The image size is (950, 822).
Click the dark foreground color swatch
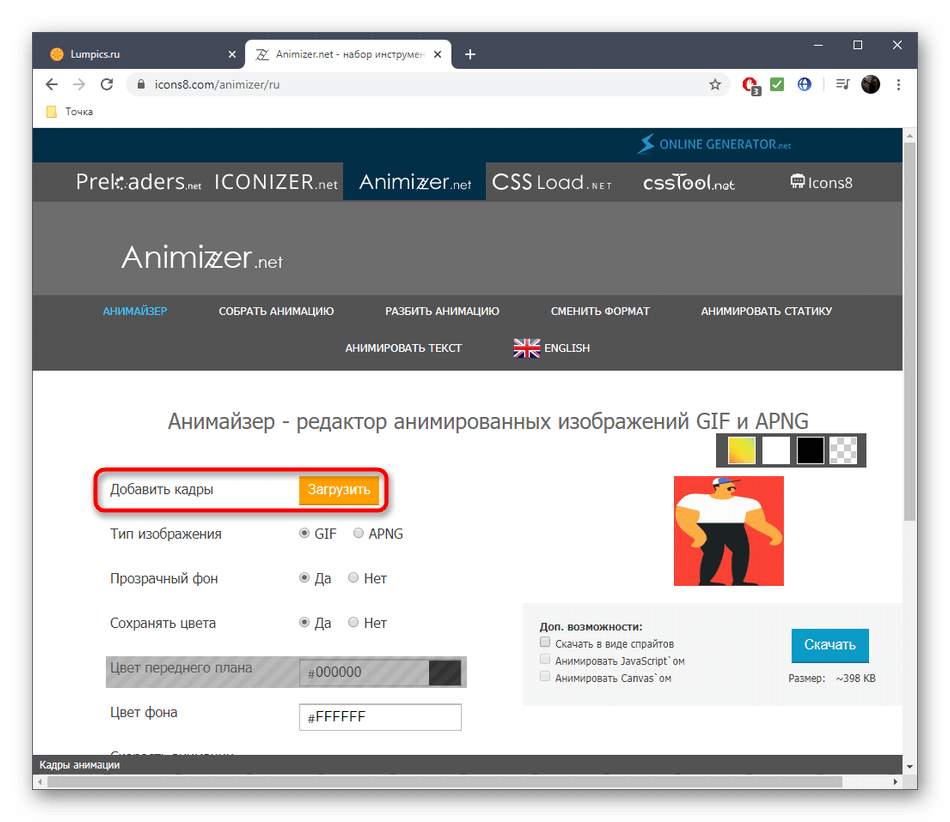click(445, 673)
